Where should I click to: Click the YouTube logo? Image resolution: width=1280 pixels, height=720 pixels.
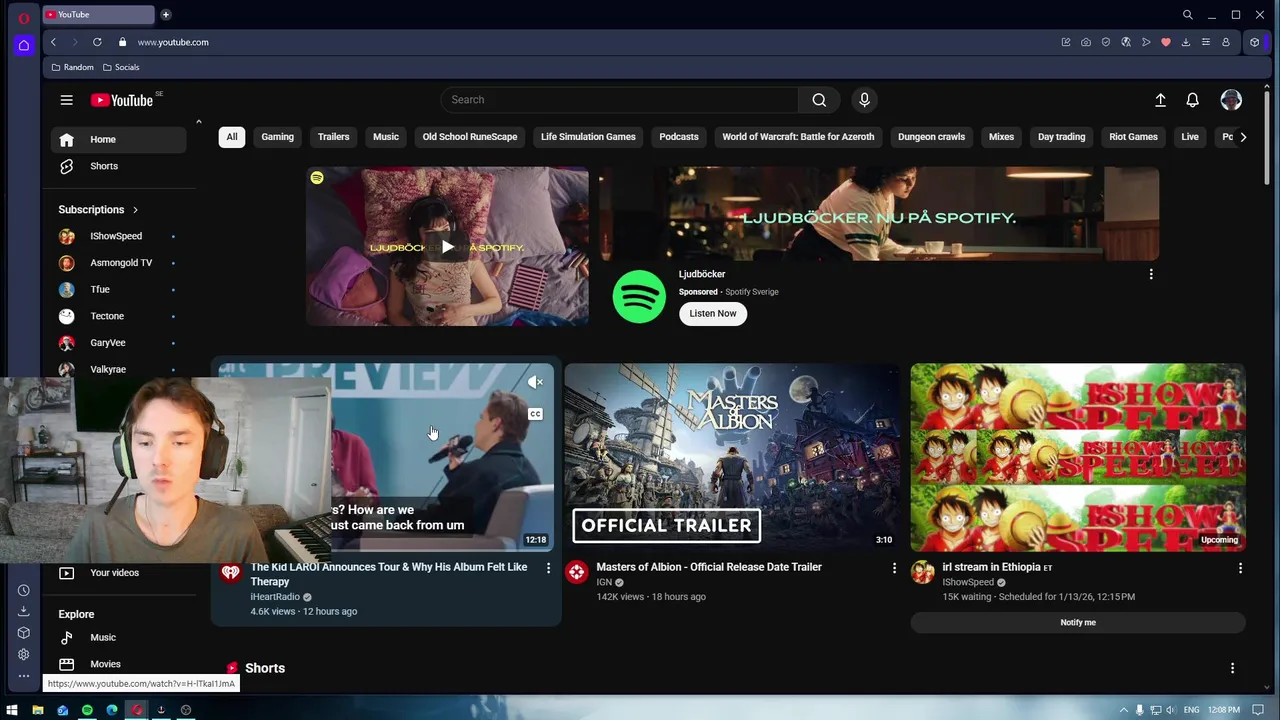click(x=122, y=100)
